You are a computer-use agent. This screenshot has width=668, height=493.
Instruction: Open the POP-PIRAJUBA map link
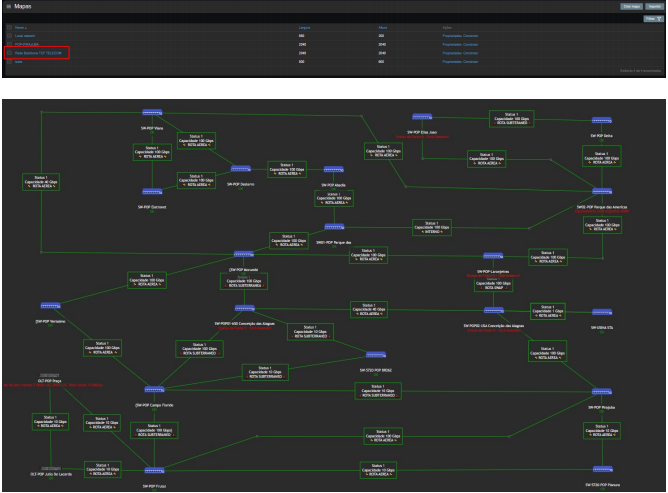(x=27, y=44)
